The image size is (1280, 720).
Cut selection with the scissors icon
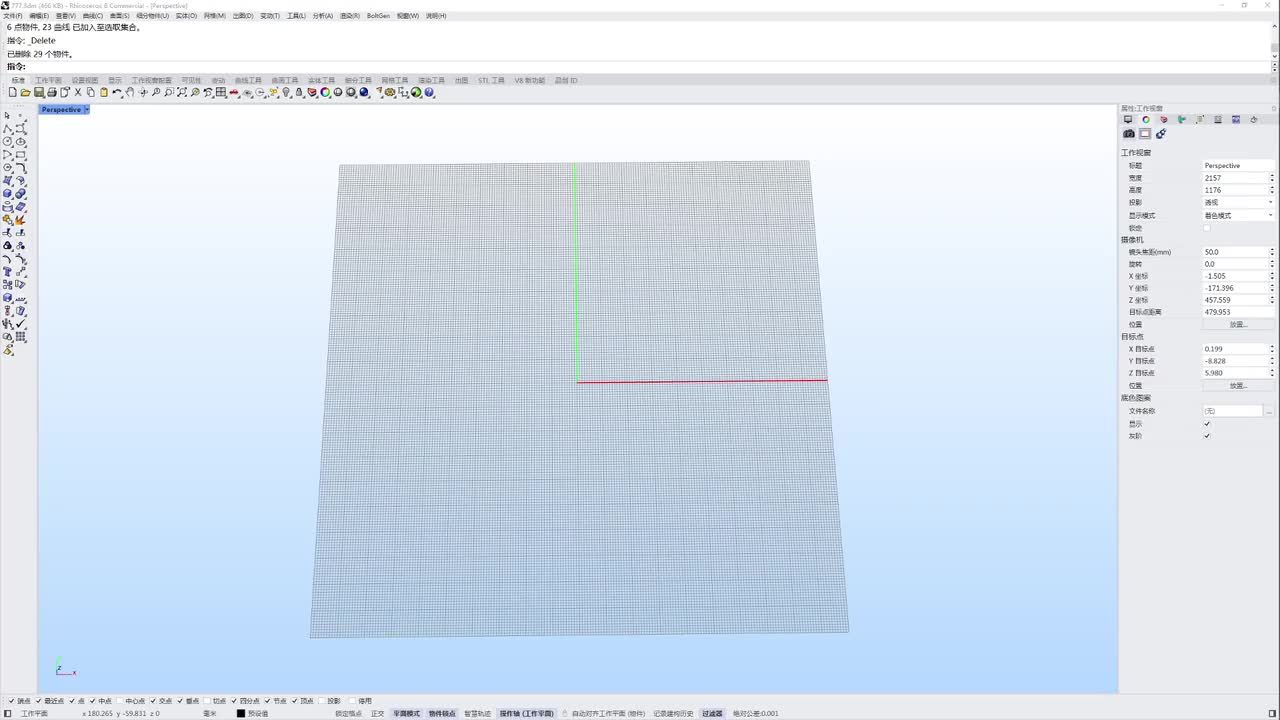point(78,92)
